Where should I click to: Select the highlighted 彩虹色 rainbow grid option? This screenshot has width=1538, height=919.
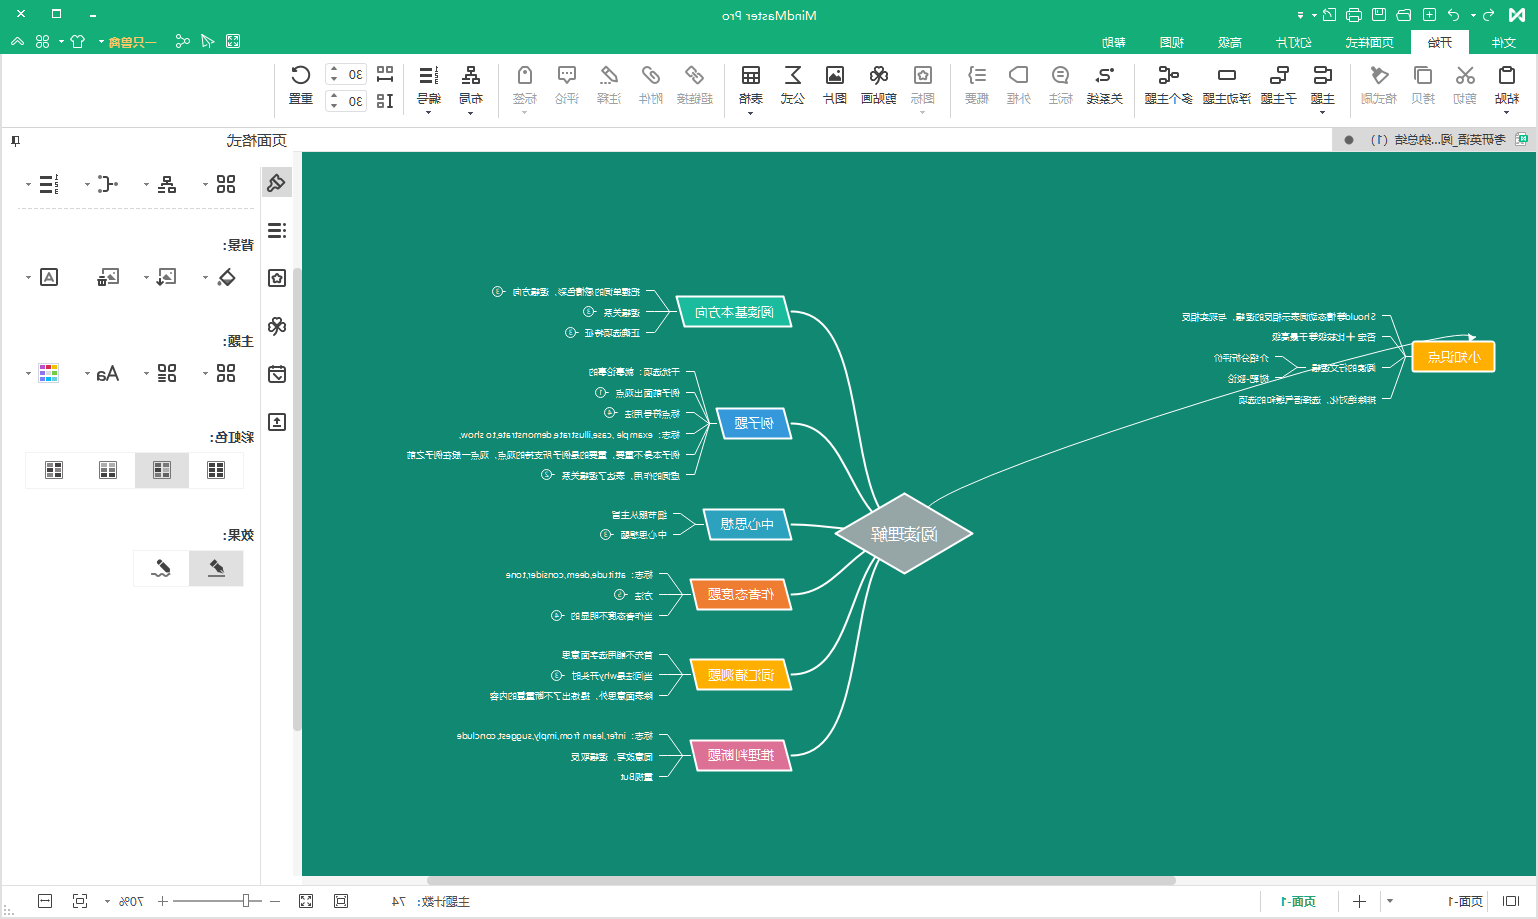pyautogui.click(x=162, y=470)
